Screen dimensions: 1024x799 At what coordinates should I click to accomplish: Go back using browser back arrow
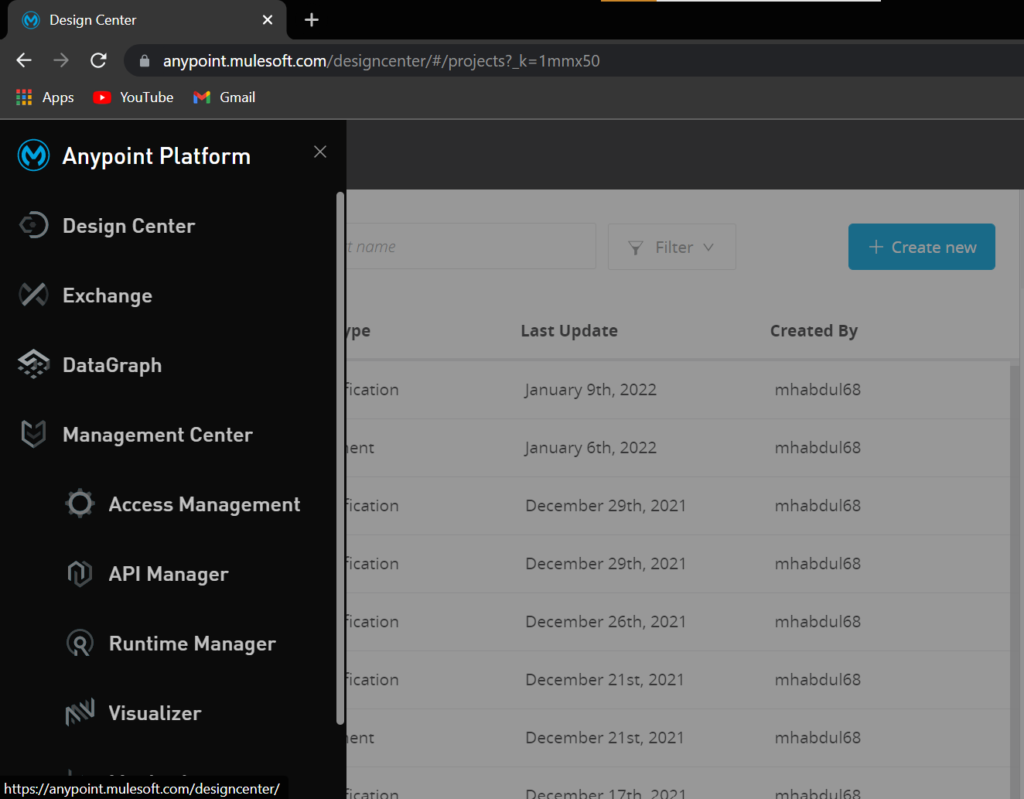click(24, 61)
